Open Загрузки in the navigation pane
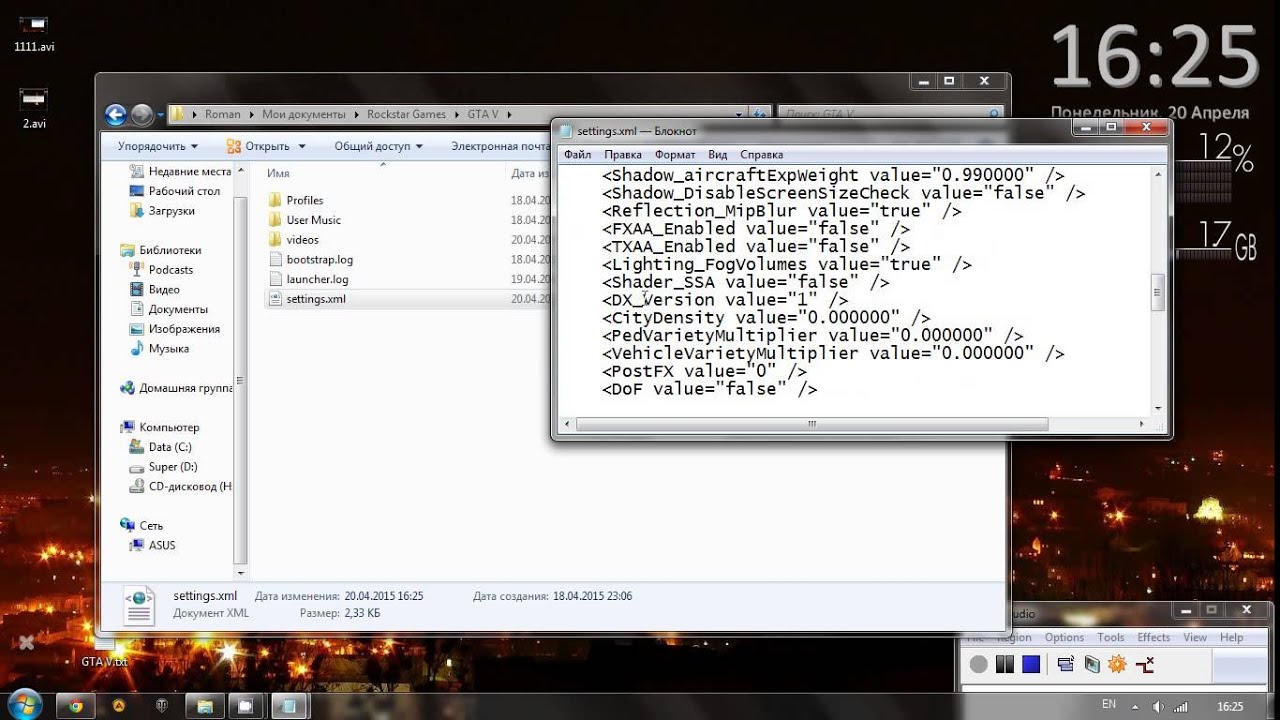Screen dimensions: 1280x720 (x=163, y=211)
